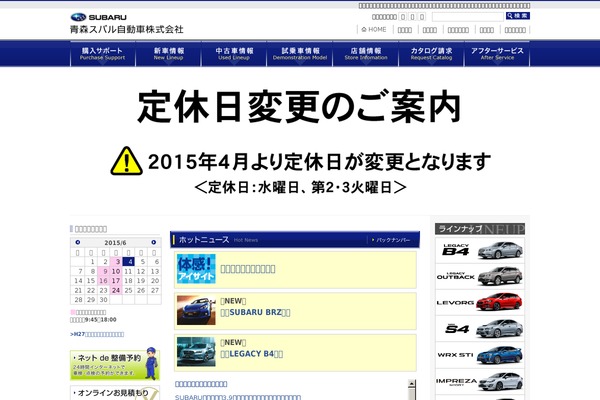
Task: Open the Request Catalog menu
Action: pyautogui.click(x=431, y=54)
